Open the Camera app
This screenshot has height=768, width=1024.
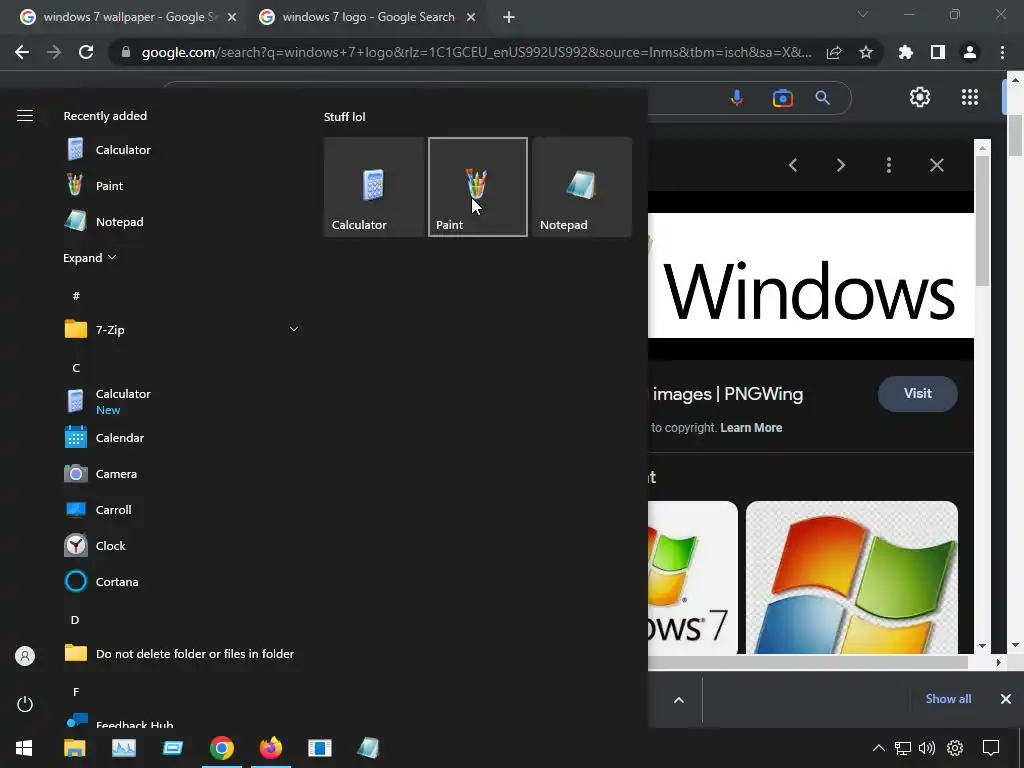point(182,473)
